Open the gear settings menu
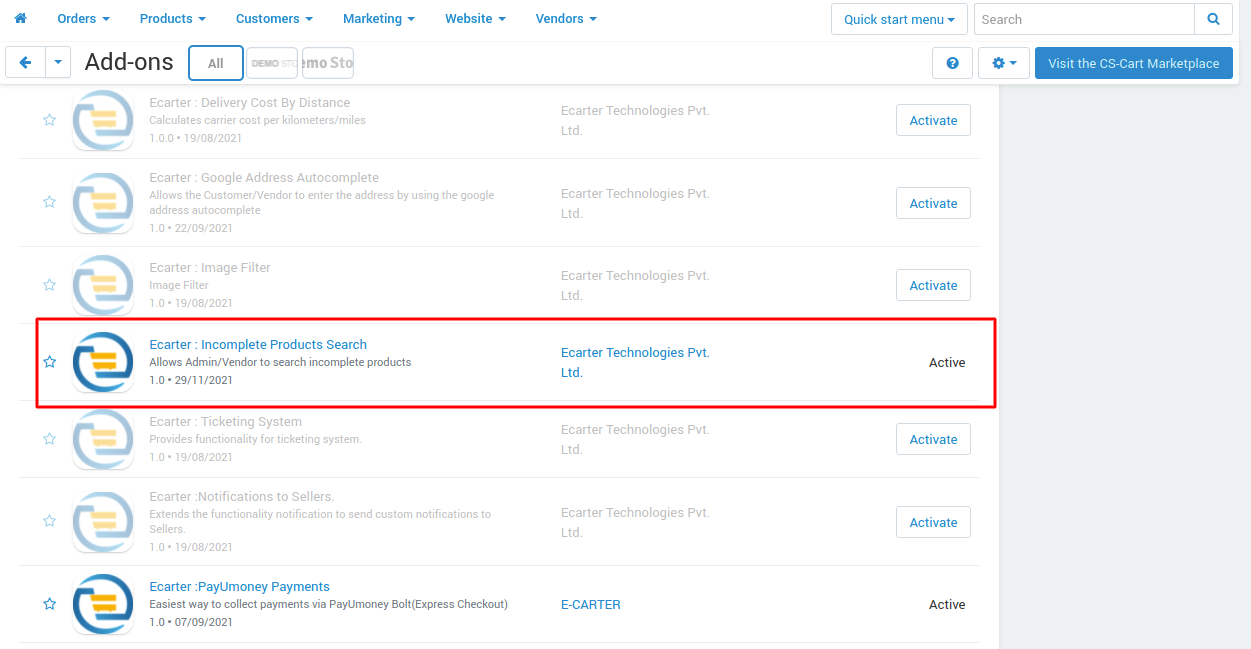The image size is (1251, 649). tap(1004, 63)
